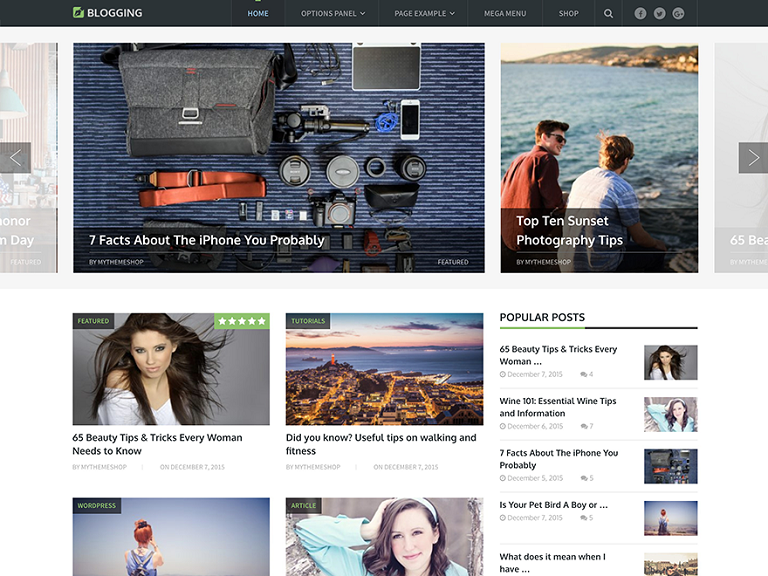Open the Twitter social icon
The width and height of the screenshot is (768, 576).
click(x=659, y=14)
